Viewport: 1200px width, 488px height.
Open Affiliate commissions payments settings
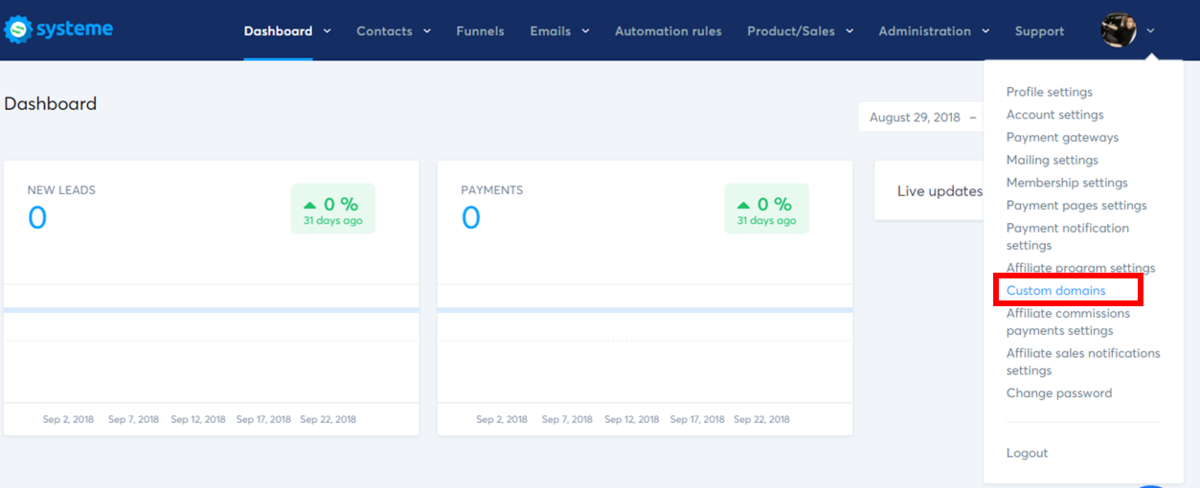1068,321
